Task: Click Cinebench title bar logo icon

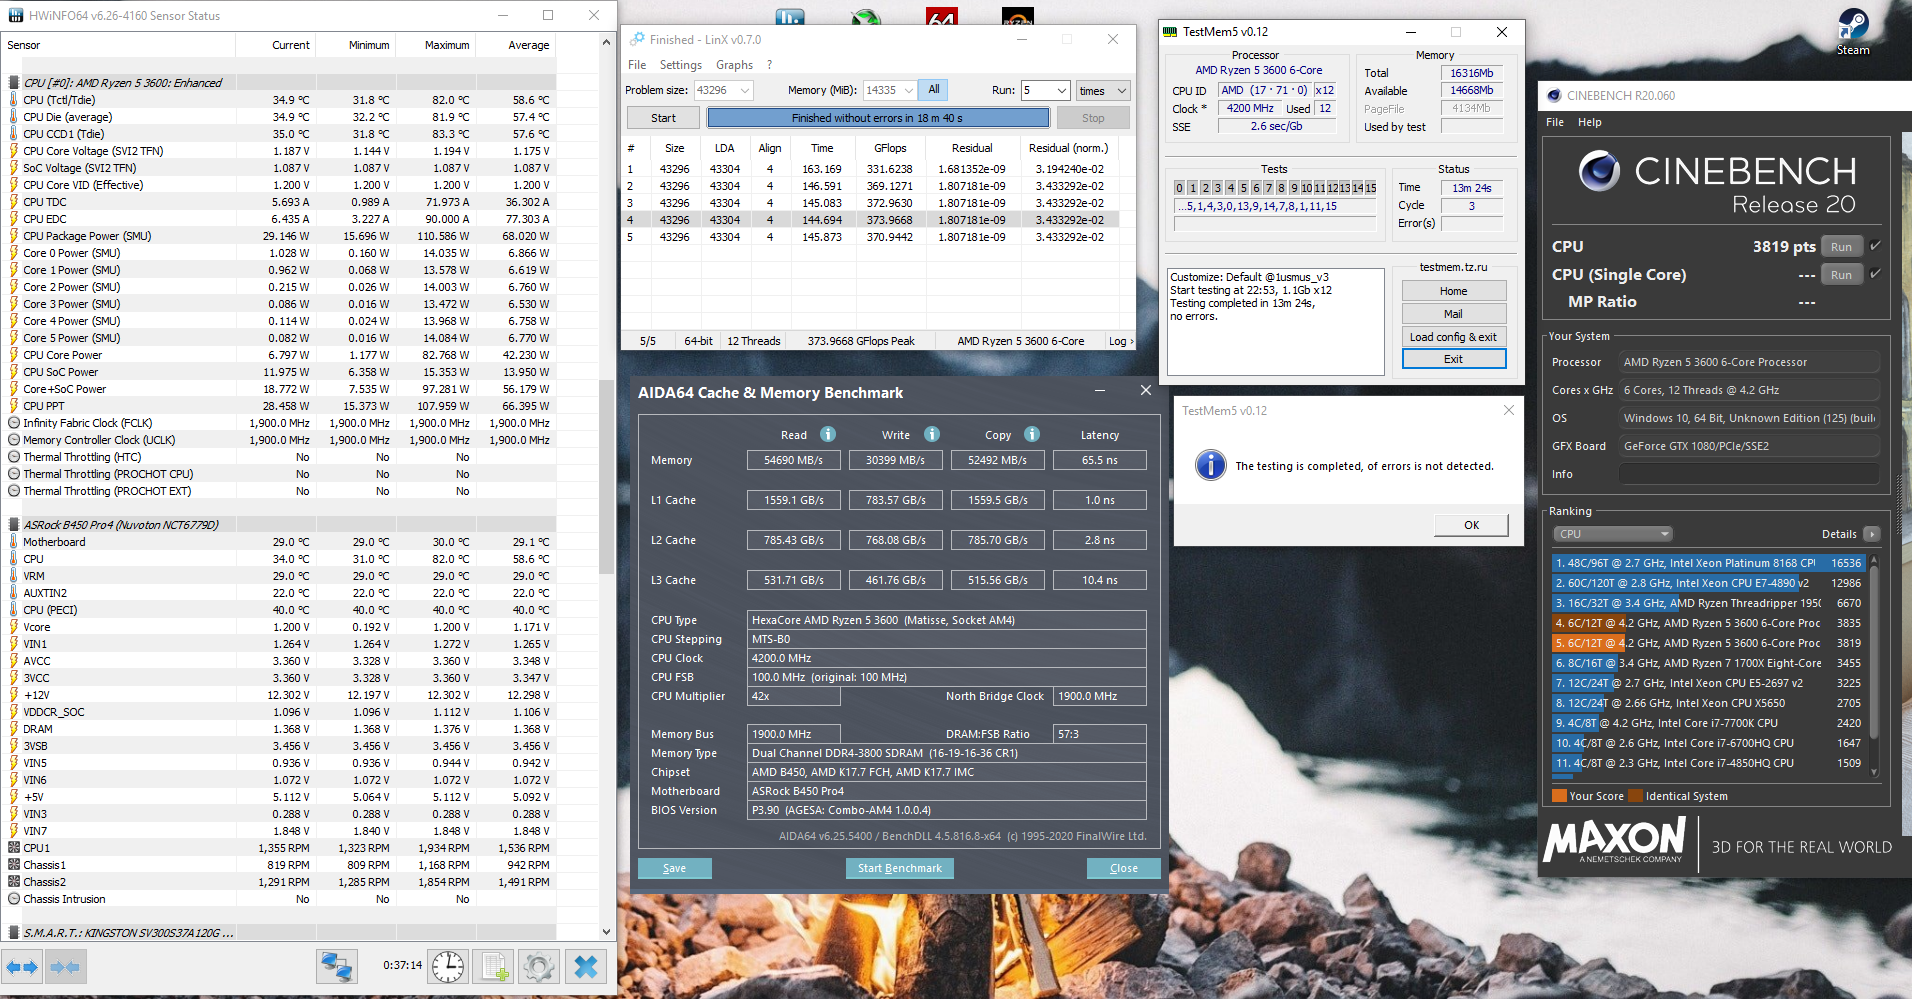Action: pos(1554,96)
